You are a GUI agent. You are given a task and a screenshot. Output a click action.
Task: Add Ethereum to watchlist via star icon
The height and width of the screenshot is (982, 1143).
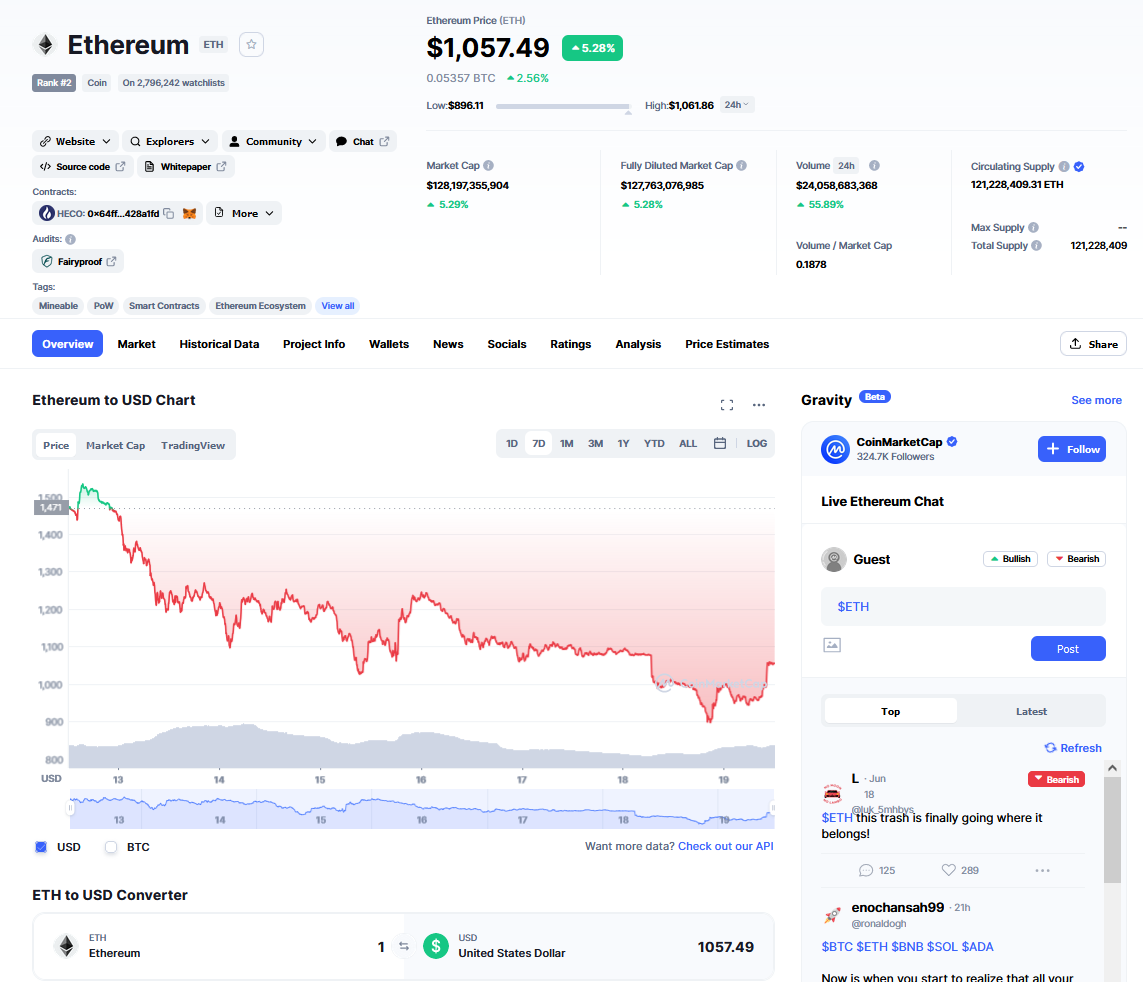(x=251, y=44)
